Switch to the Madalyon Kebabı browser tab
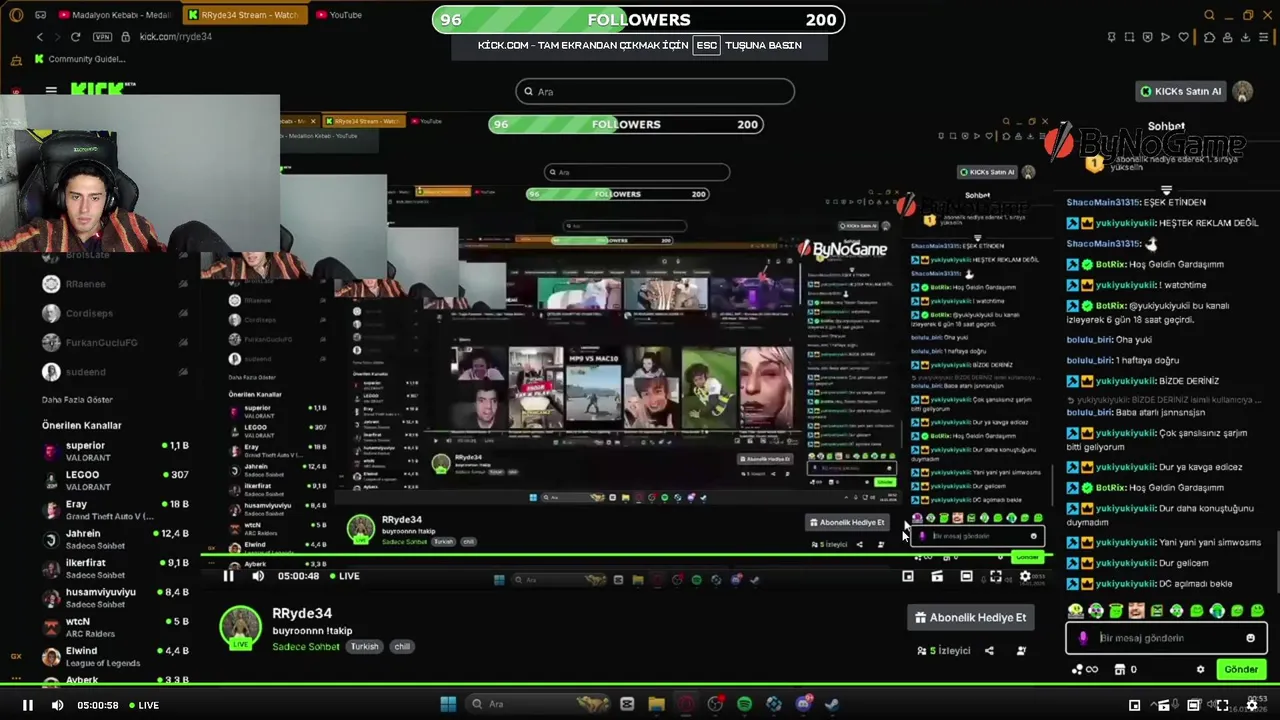Image resolution: width=1280 pixels, height=720 pixels. pos(113,15)
